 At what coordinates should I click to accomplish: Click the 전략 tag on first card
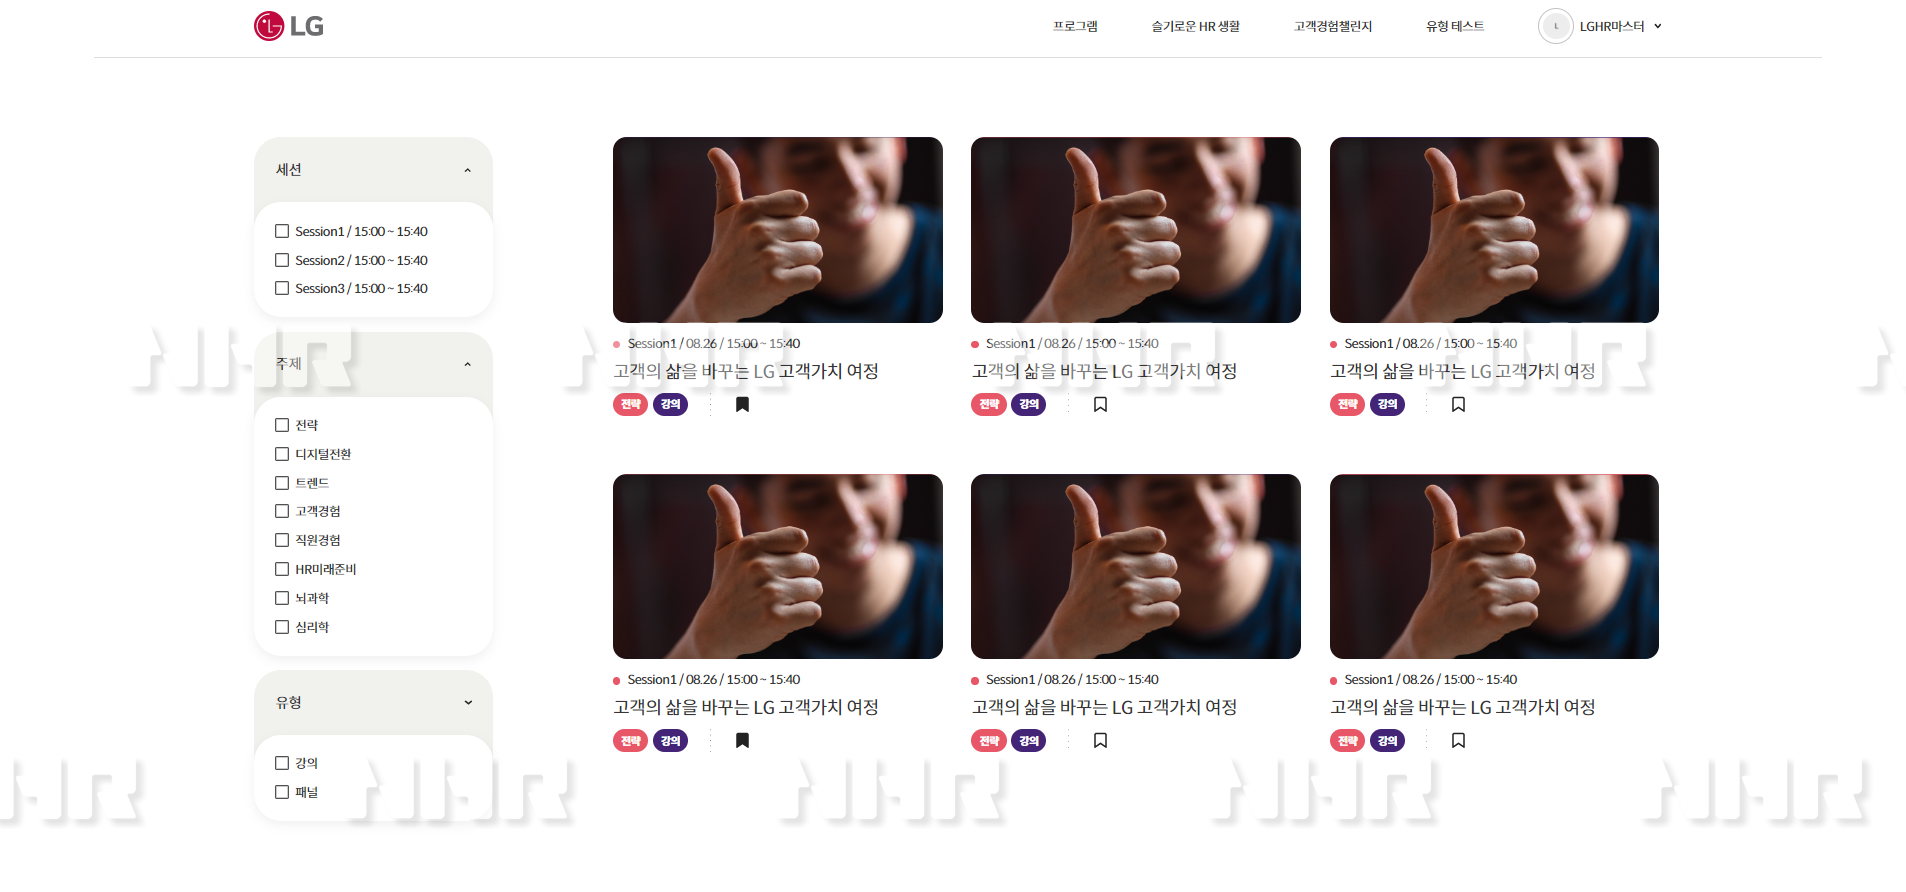(x=630, y=404)
